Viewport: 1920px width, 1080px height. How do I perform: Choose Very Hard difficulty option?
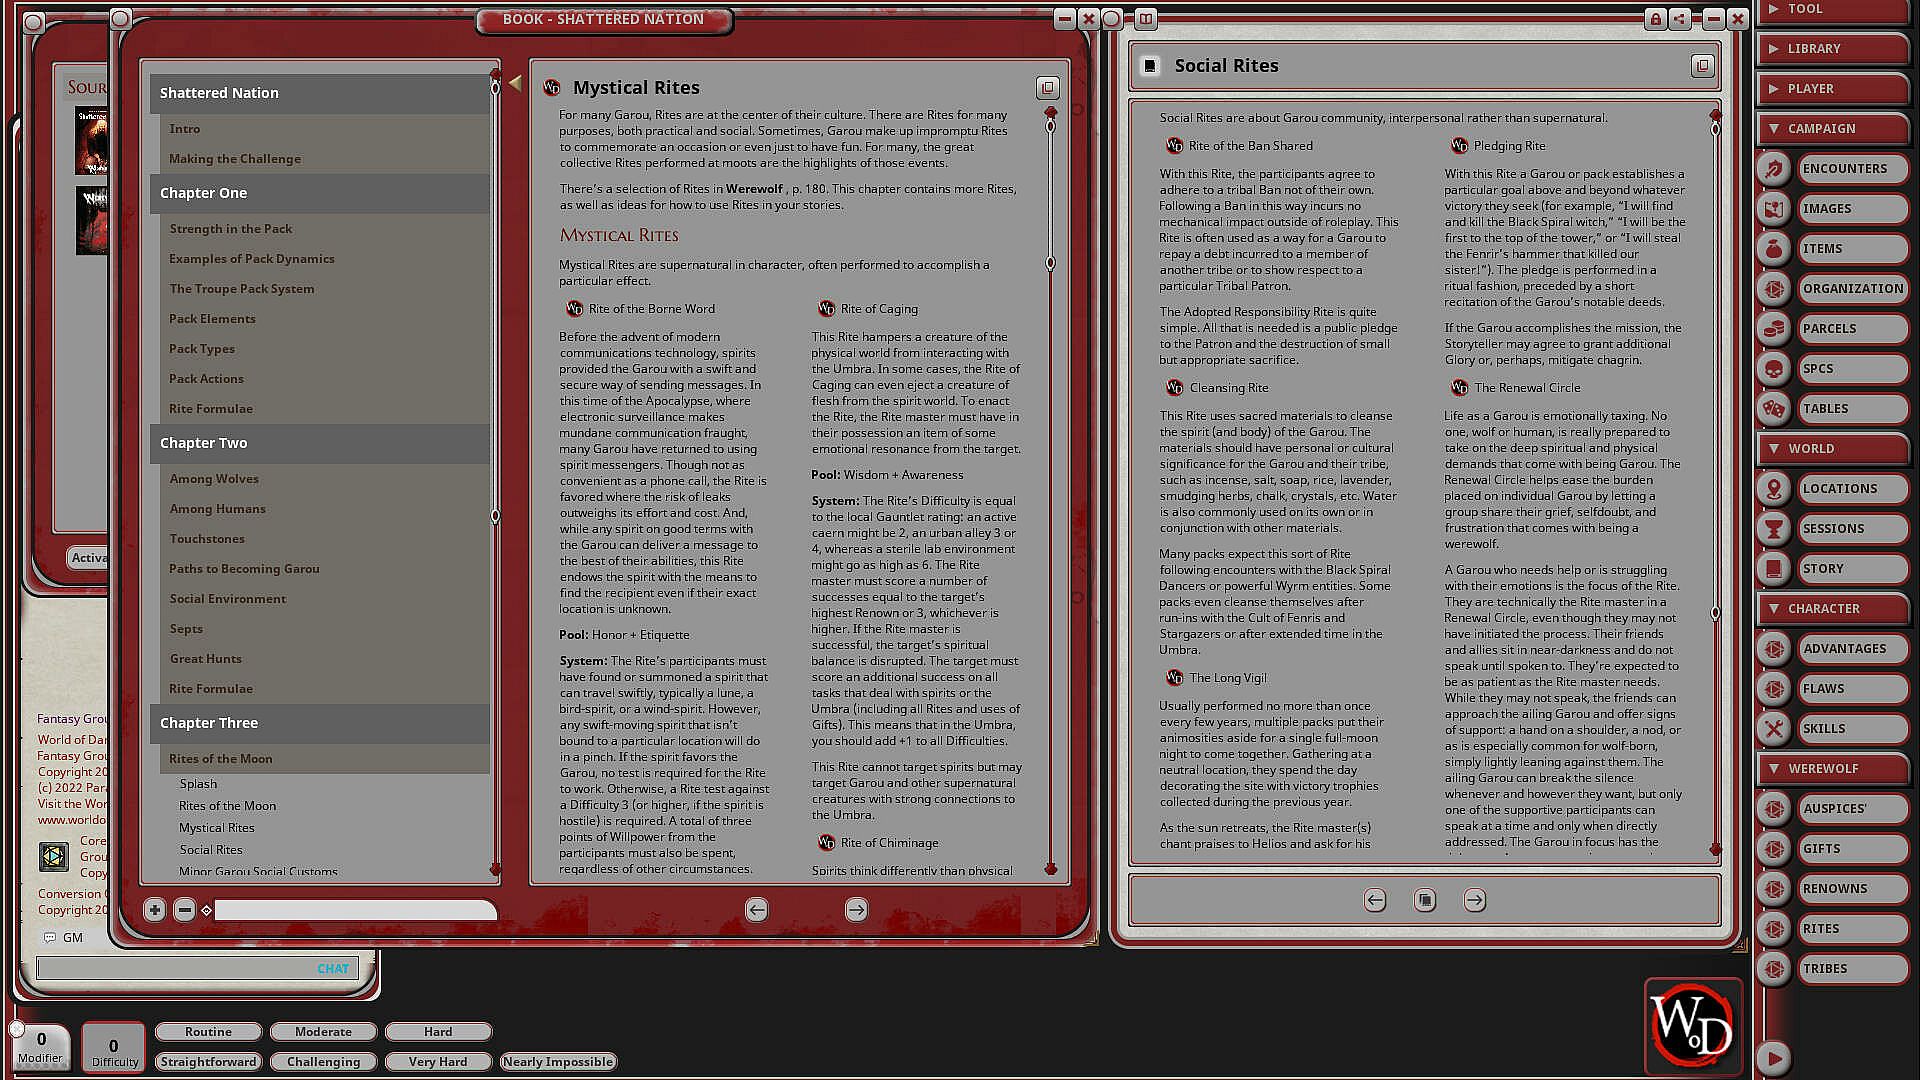click(437, 1062)
